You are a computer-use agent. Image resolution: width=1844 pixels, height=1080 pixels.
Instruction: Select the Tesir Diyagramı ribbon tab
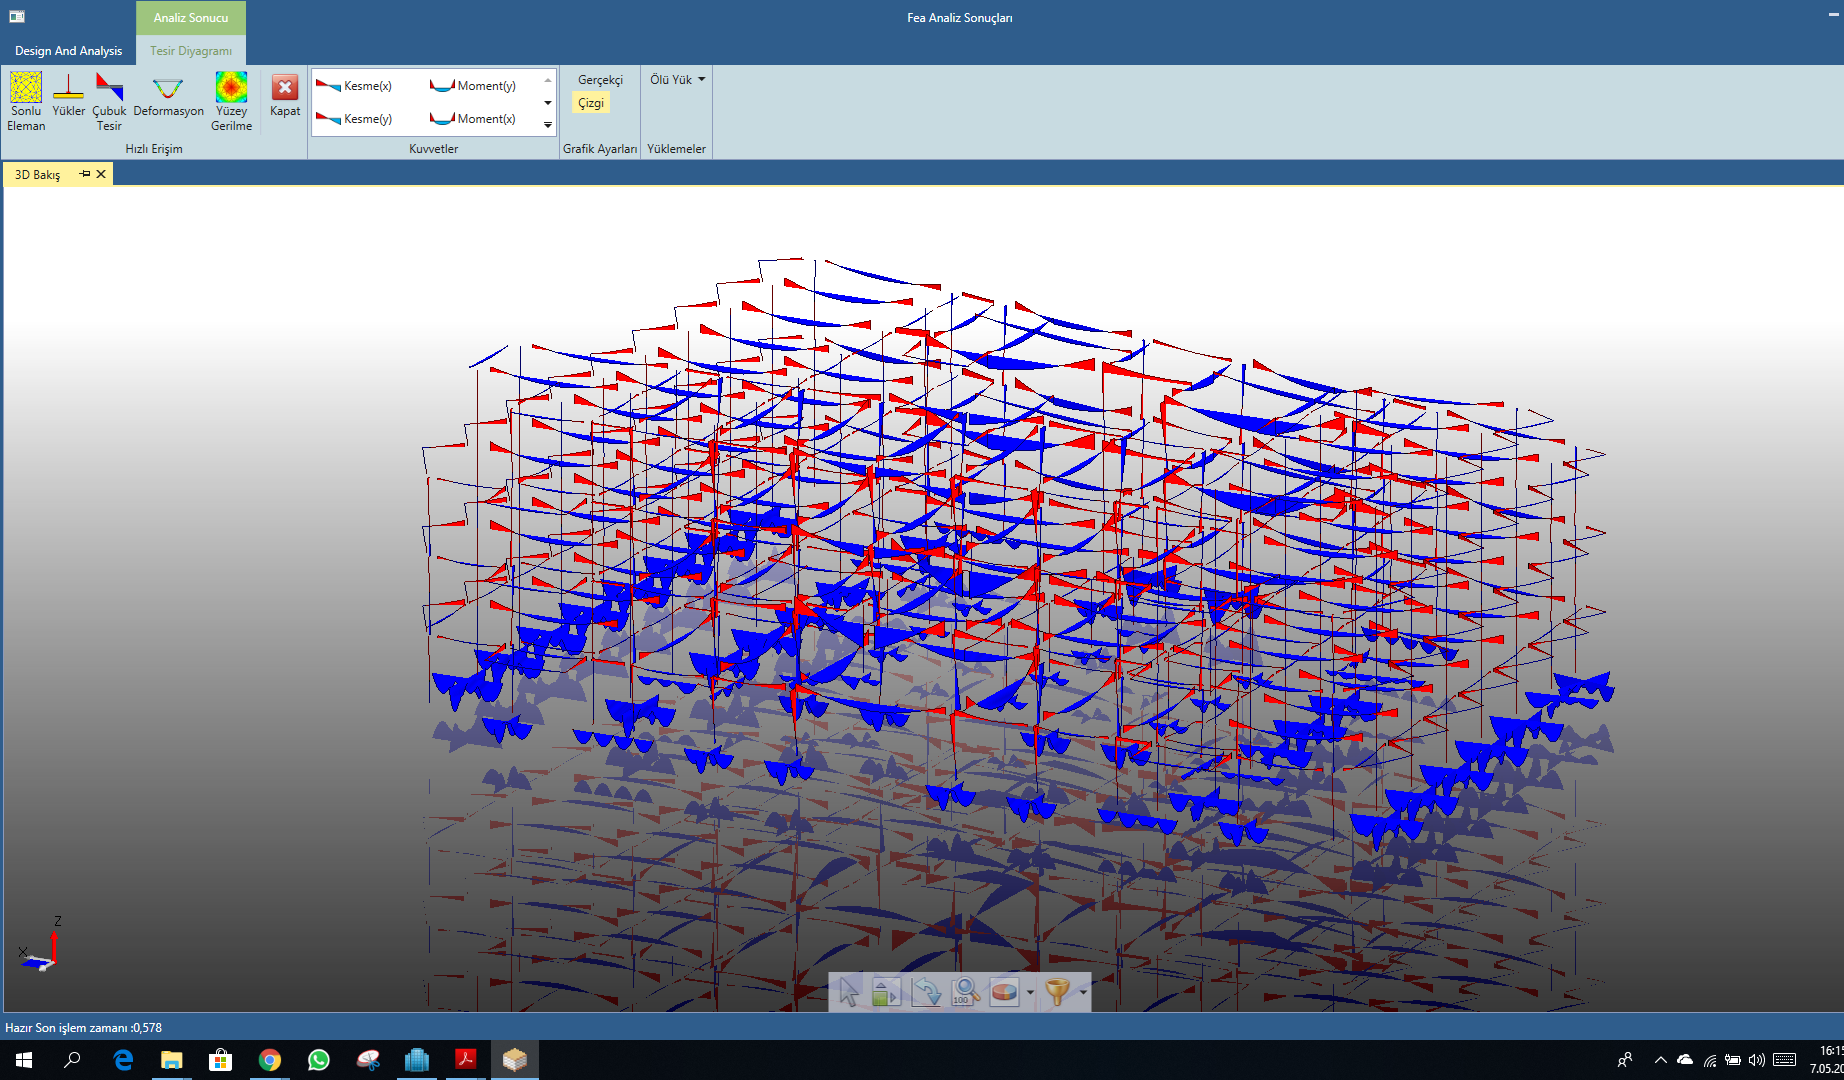pyautogui.click(x=190, y=51)
